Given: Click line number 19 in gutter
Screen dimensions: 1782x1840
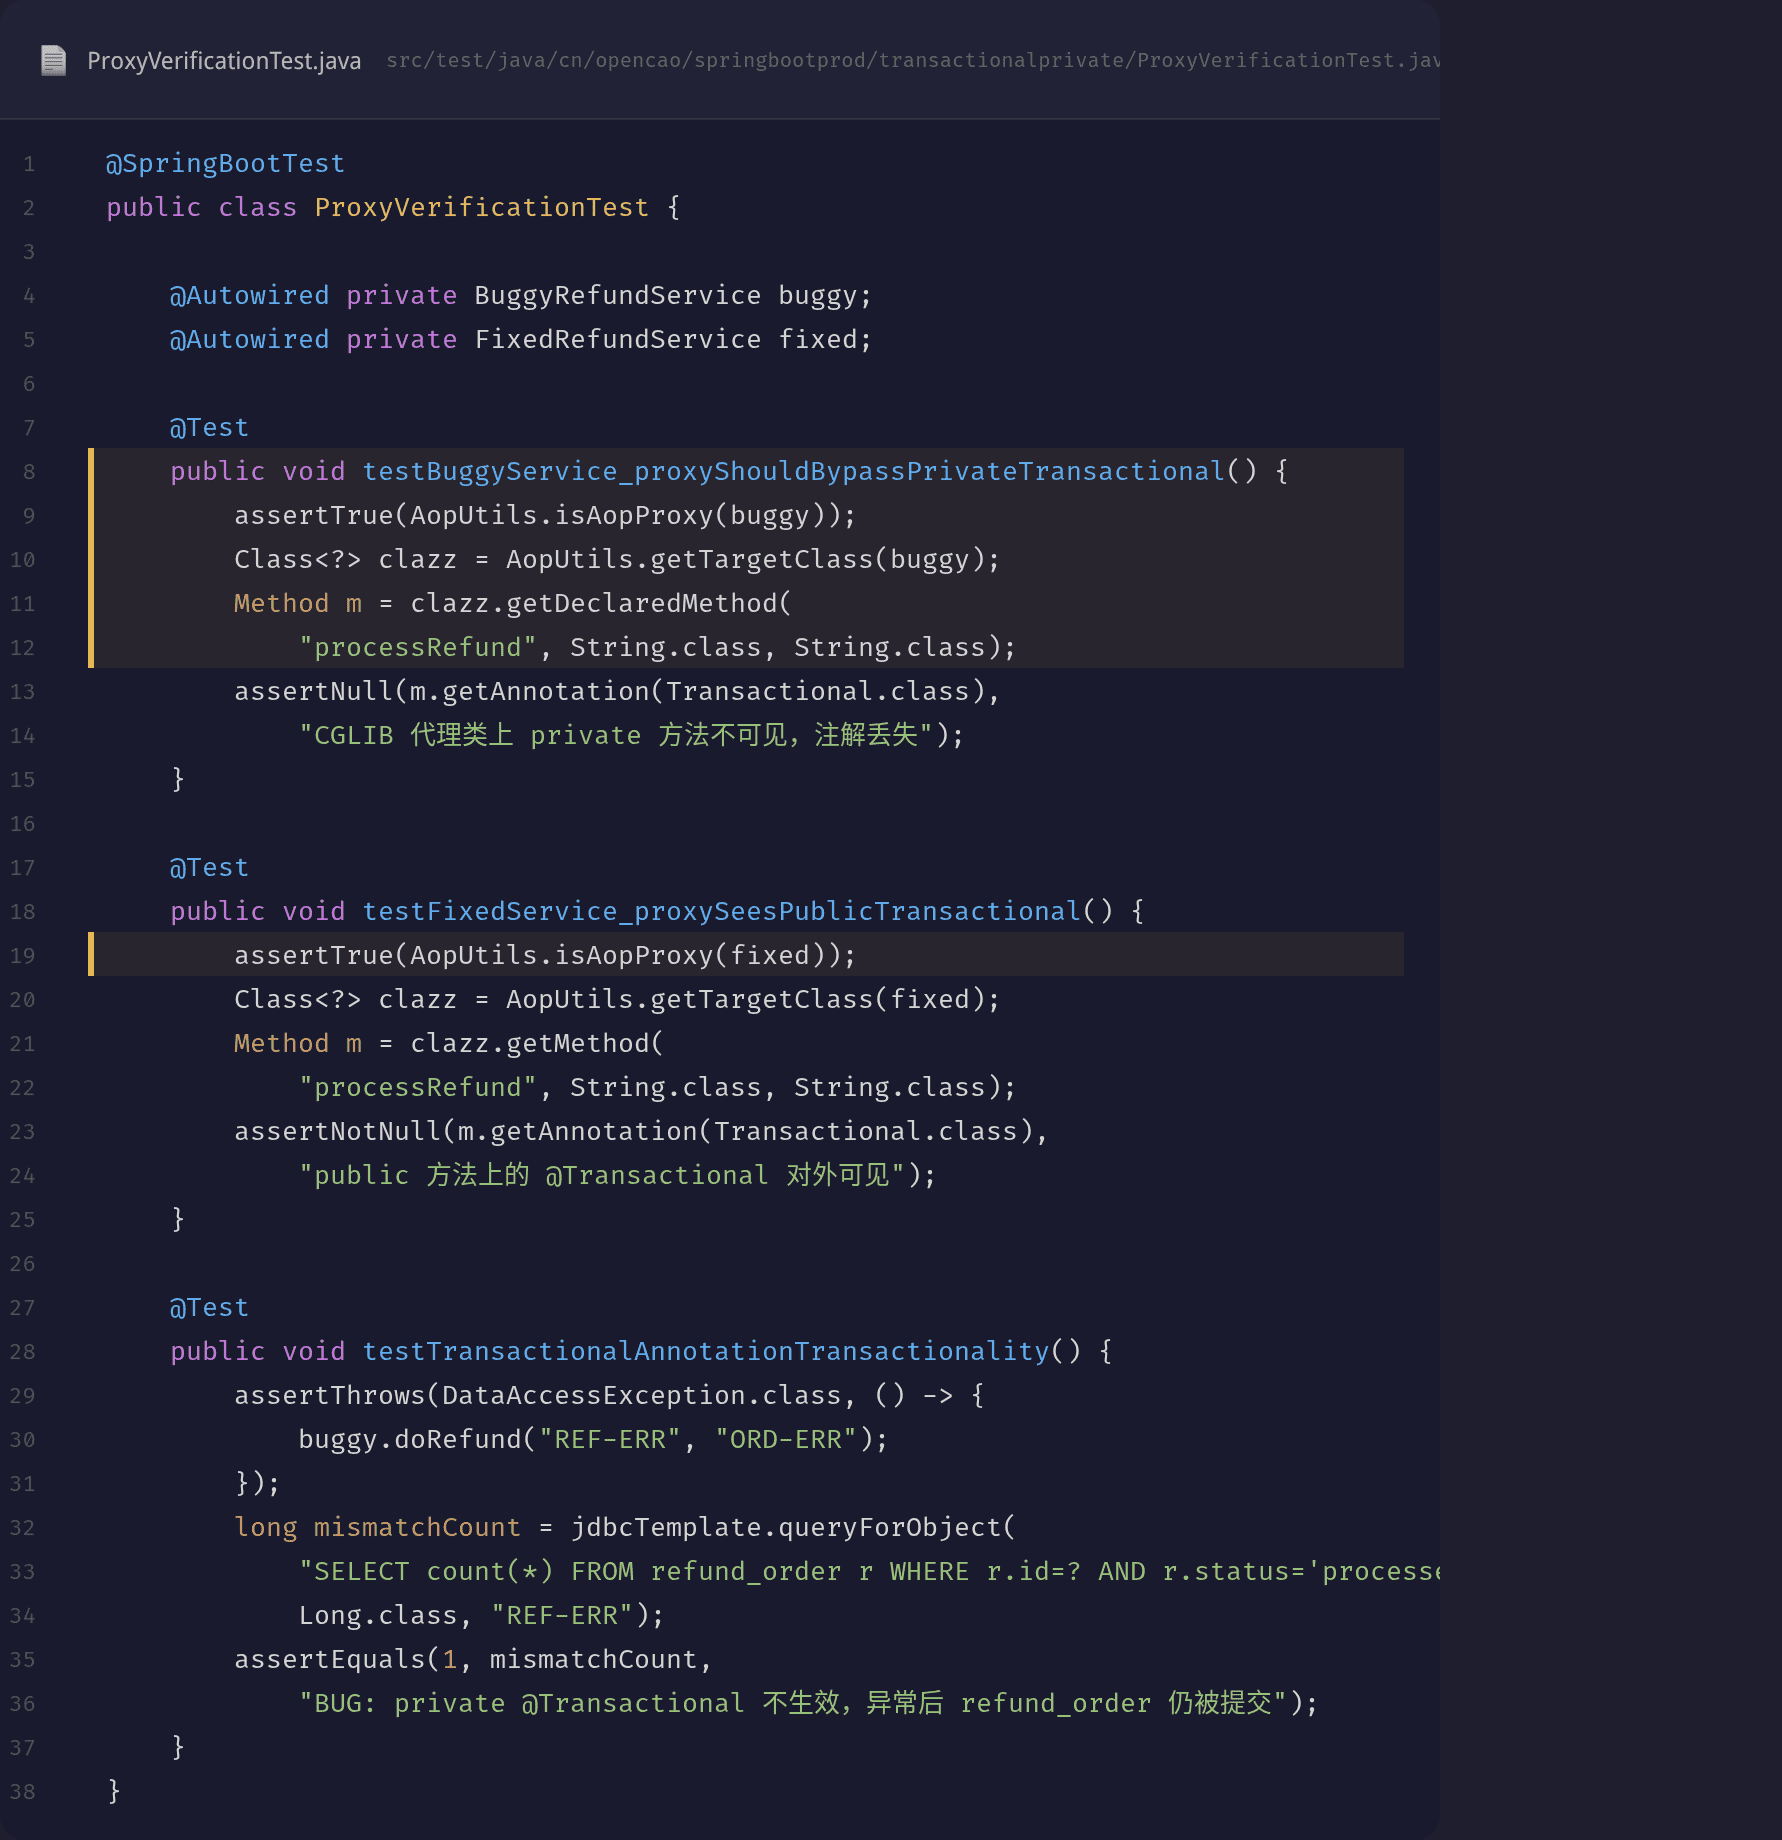Looking at the screenshot, I should 23,955.
